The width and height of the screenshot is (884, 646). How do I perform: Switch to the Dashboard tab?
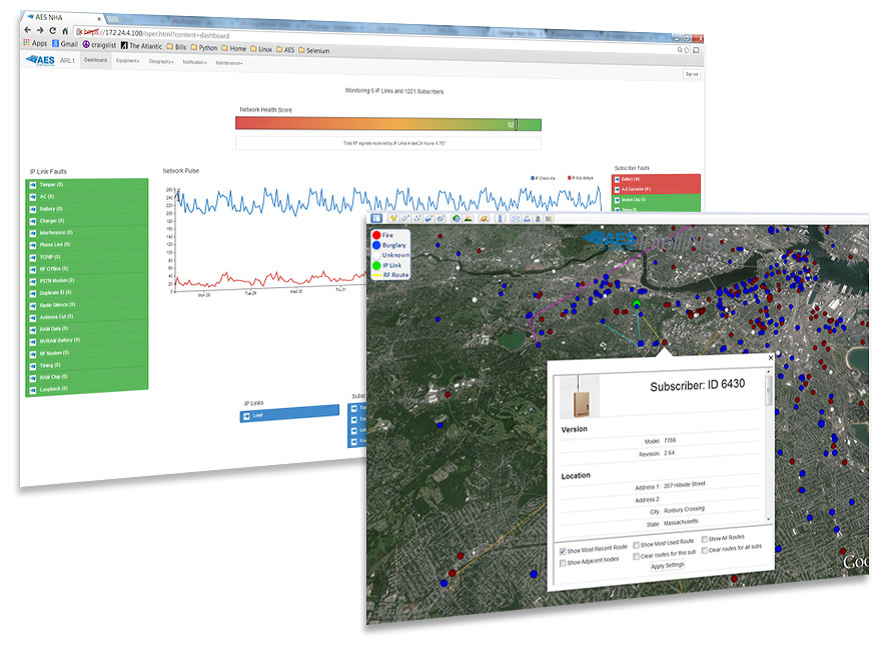point(95,60)
